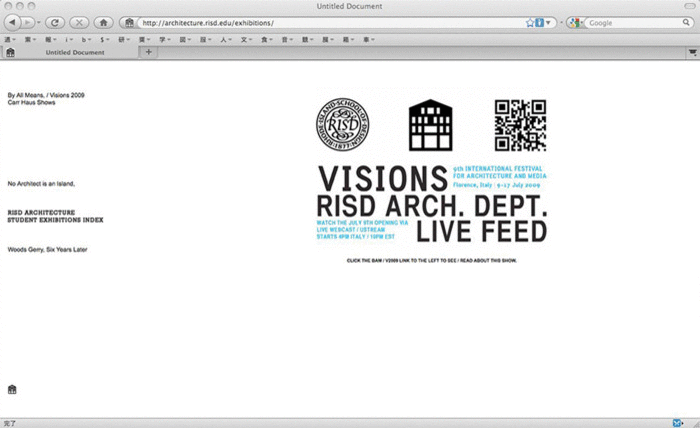This screenshot has width=700, height=428.
Task: Open the back/forward history dropdown arrow
Action: (38, 22)
